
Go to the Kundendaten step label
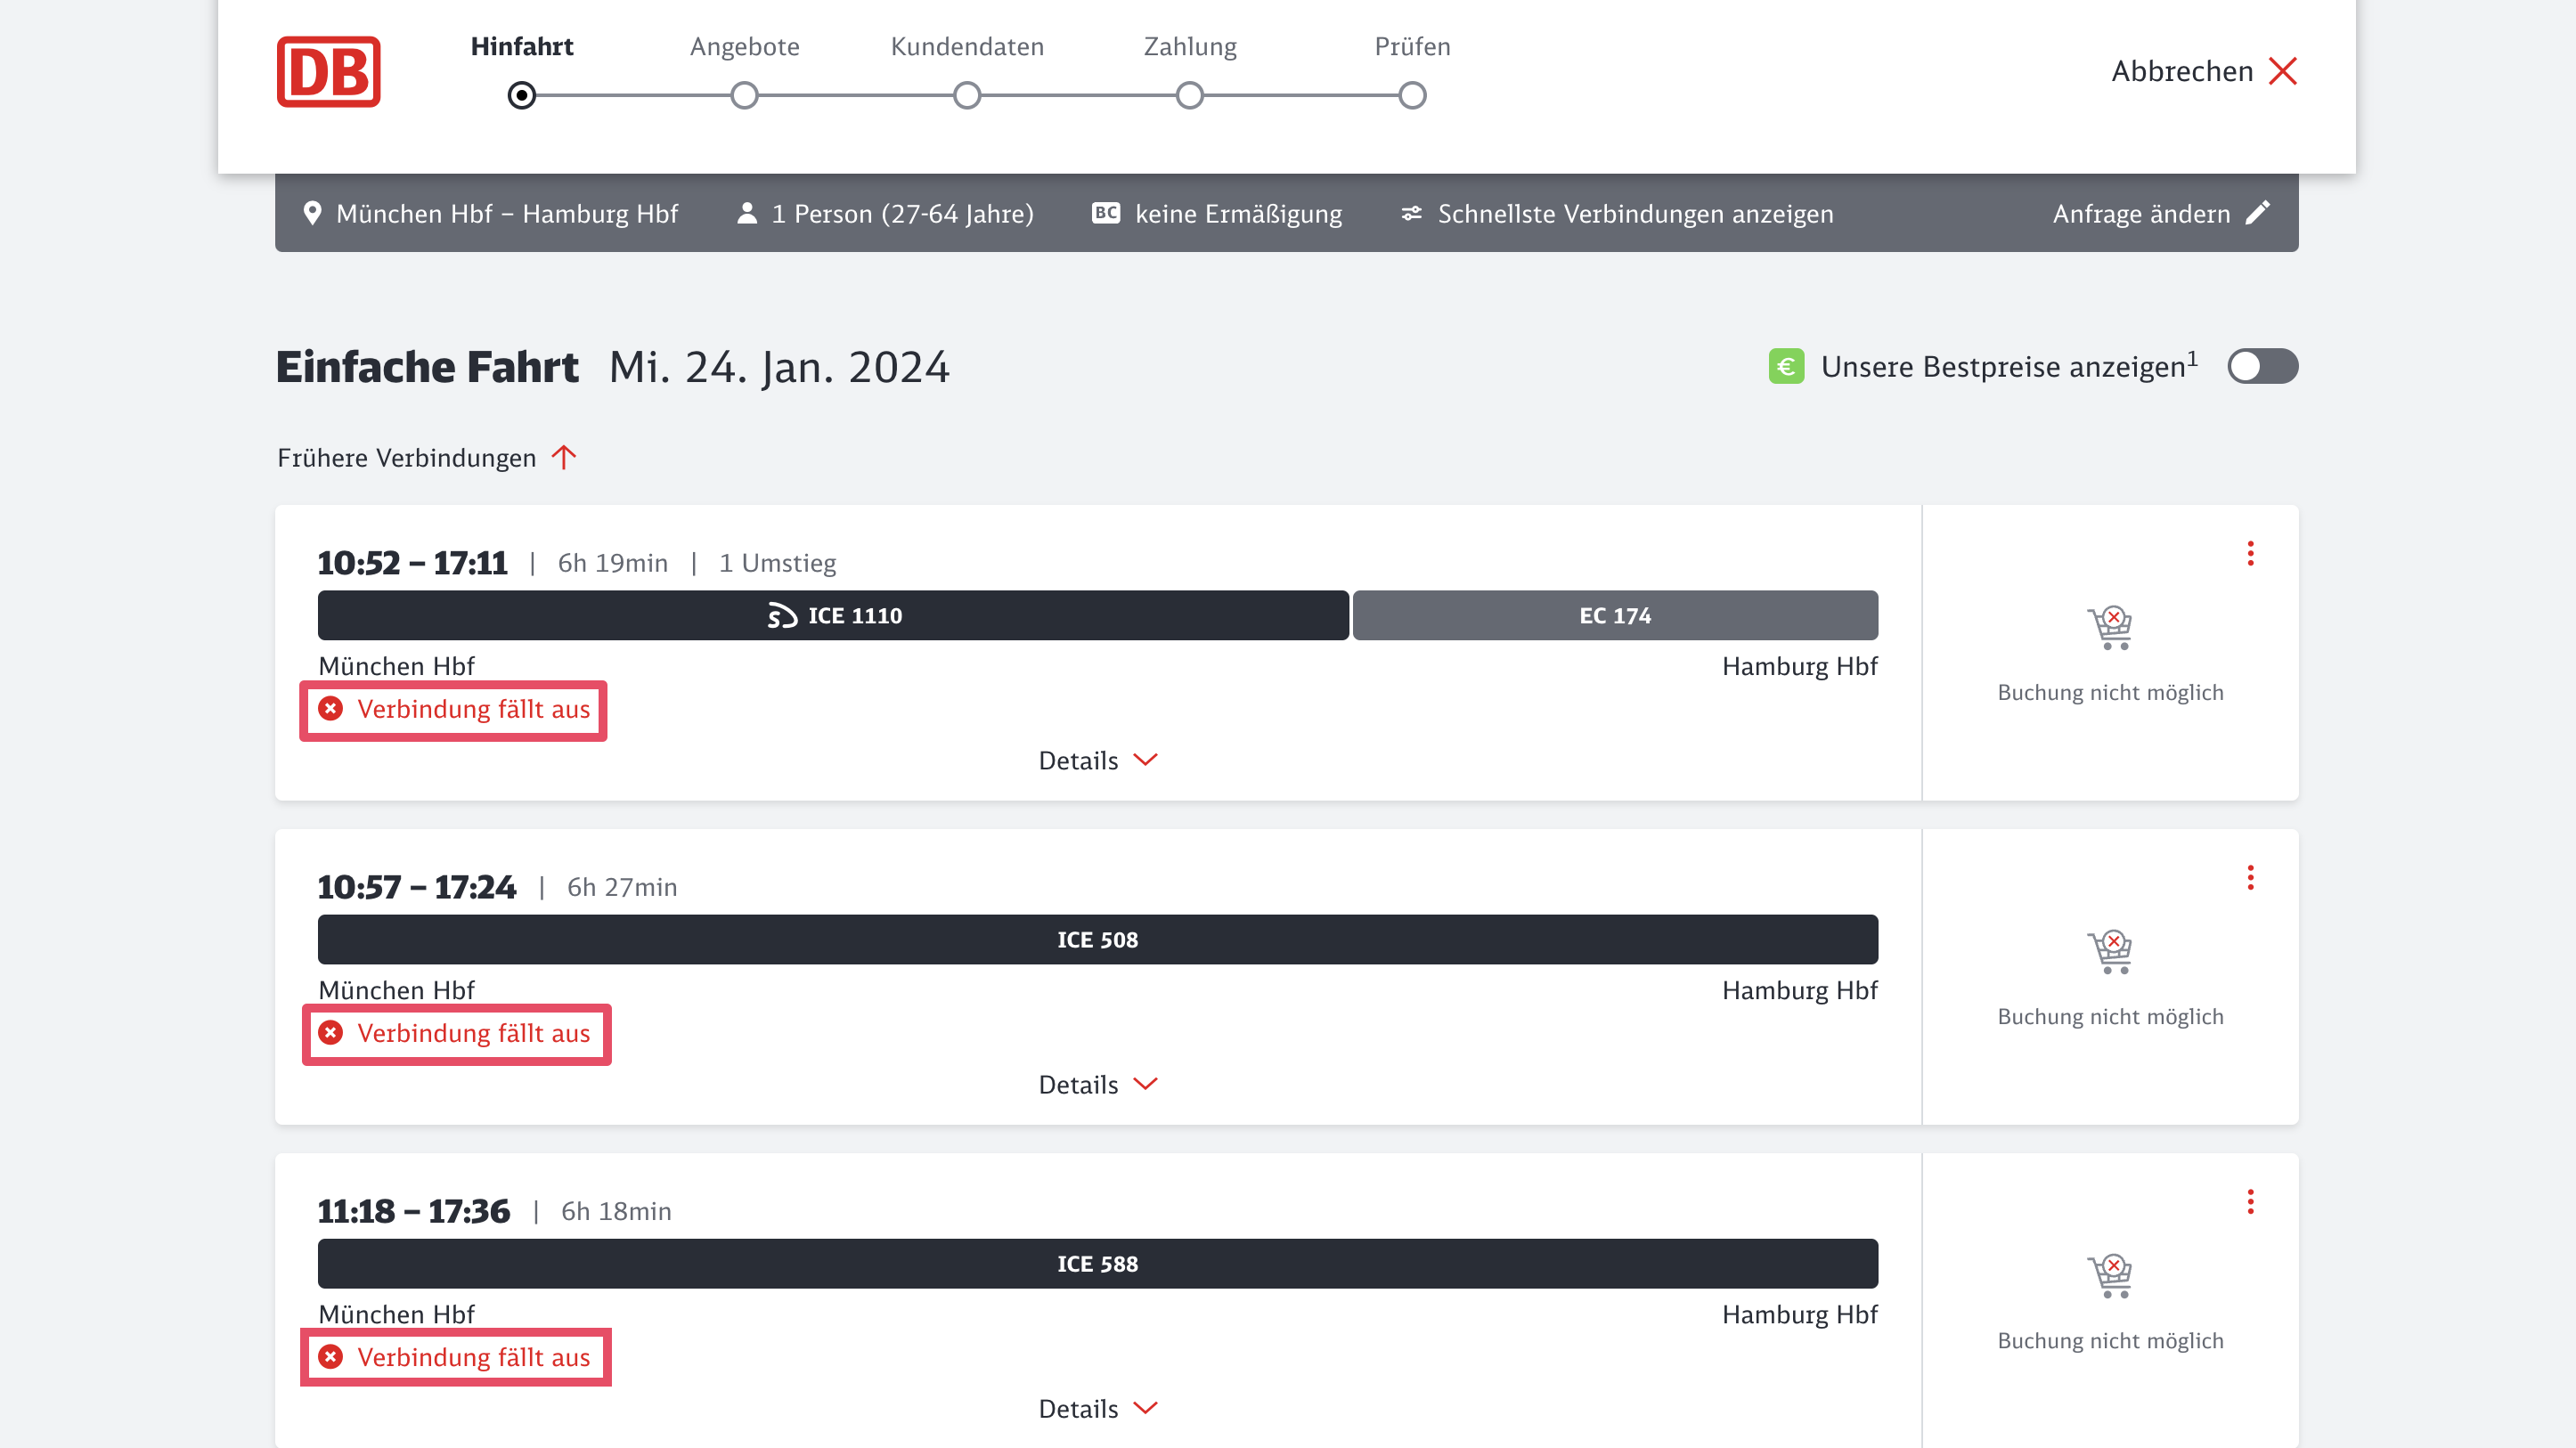tap(967, 47)
